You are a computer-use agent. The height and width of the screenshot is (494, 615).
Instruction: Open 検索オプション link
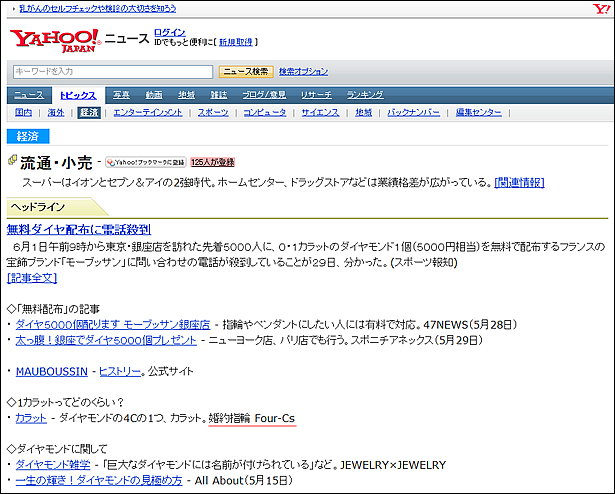[x=303, y=71]
